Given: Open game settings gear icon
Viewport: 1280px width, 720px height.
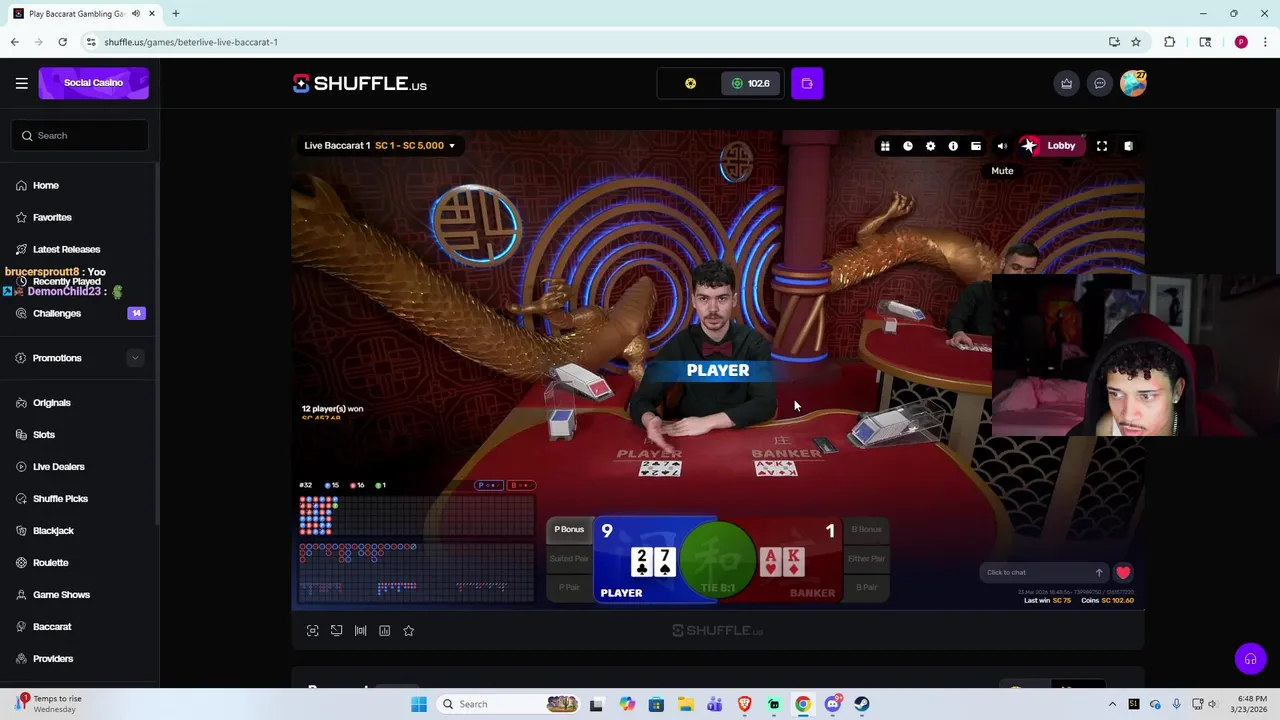Looking at the screenshot, I should click(930, 146).
